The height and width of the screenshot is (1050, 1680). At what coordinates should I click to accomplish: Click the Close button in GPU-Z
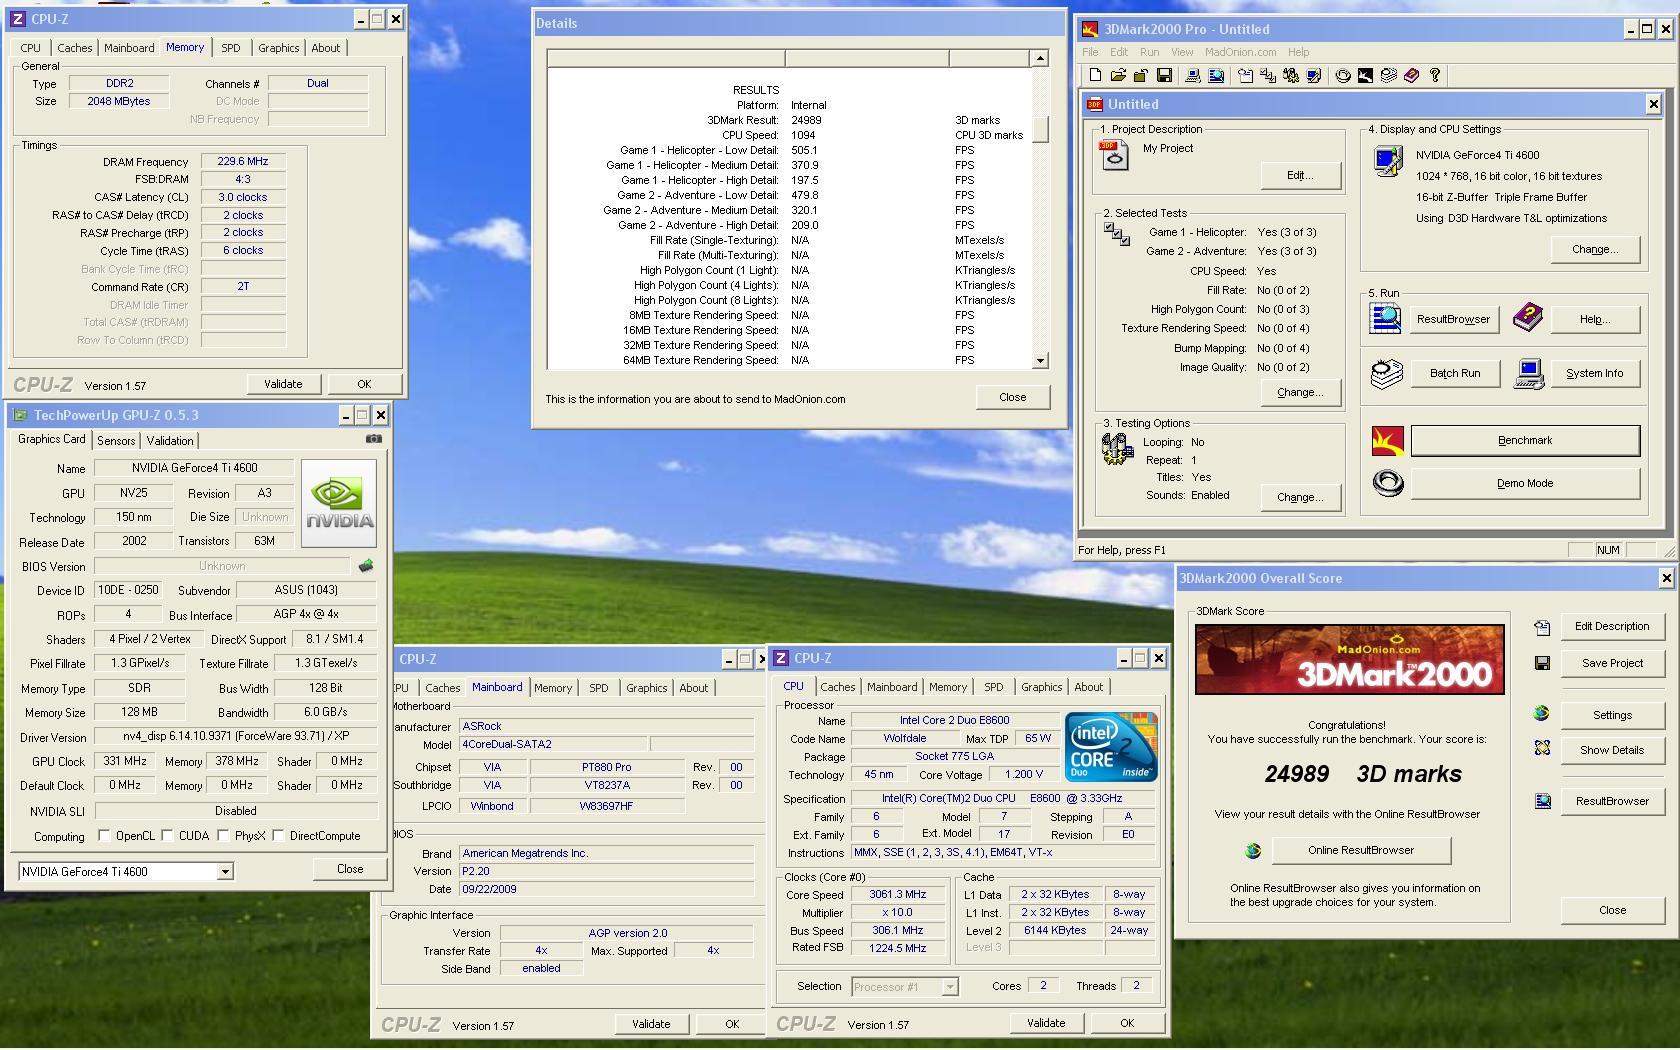point(350,869)
